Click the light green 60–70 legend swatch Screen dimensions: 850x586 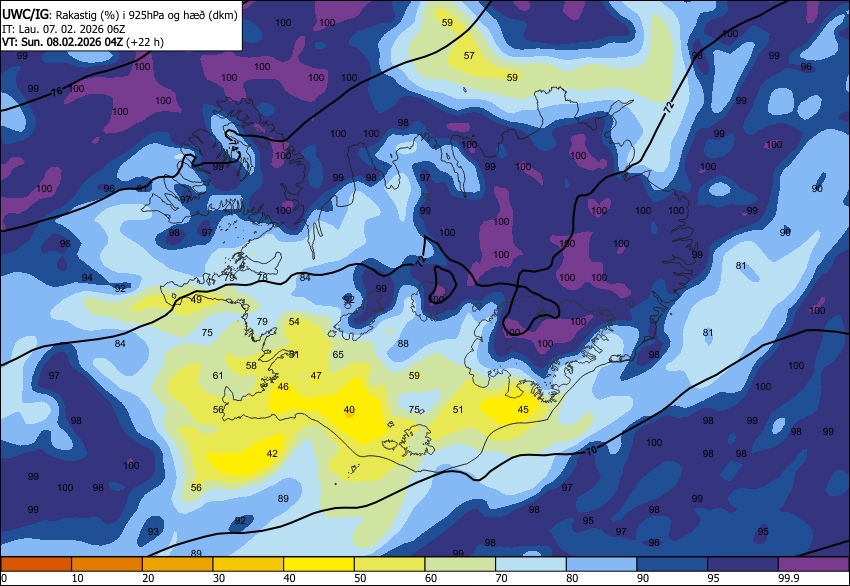[460, 564]
